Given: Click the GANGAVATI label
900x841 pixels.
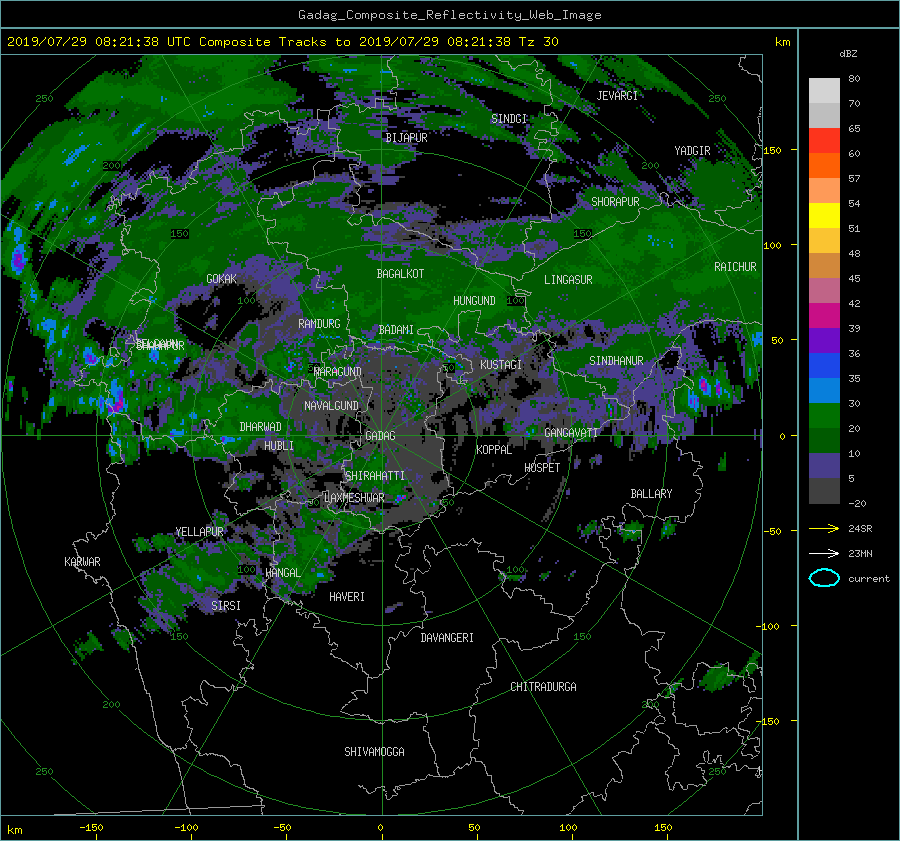Looking at the screenshot, I should (x=571, y=433).
